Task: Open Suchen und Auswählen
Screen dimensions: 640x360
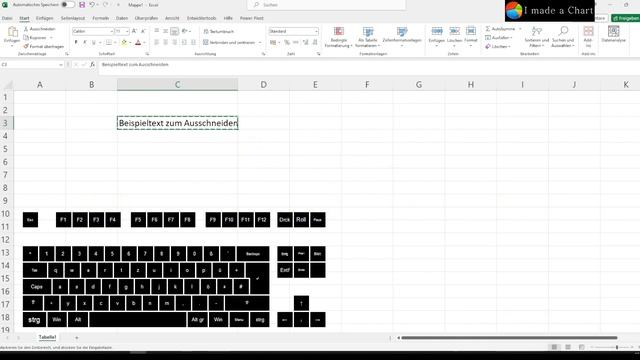Action: [x=563, y=37]
